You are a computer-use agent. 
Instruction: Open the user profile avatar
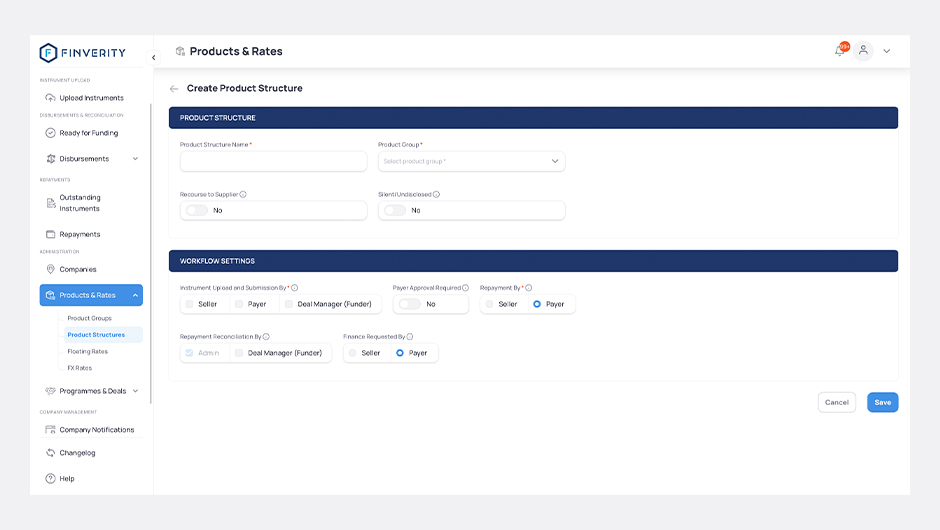click(863, 51)
